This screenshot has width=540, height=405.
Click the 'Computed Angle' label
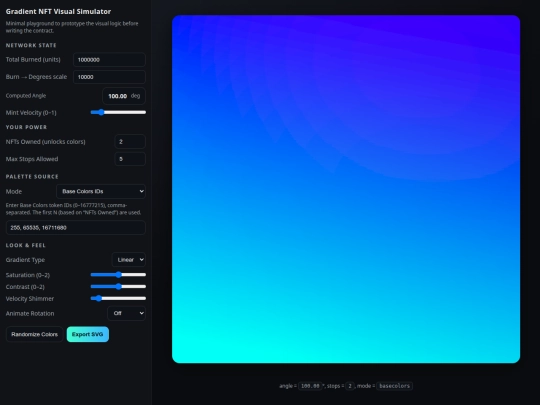[x=26, y=96]
